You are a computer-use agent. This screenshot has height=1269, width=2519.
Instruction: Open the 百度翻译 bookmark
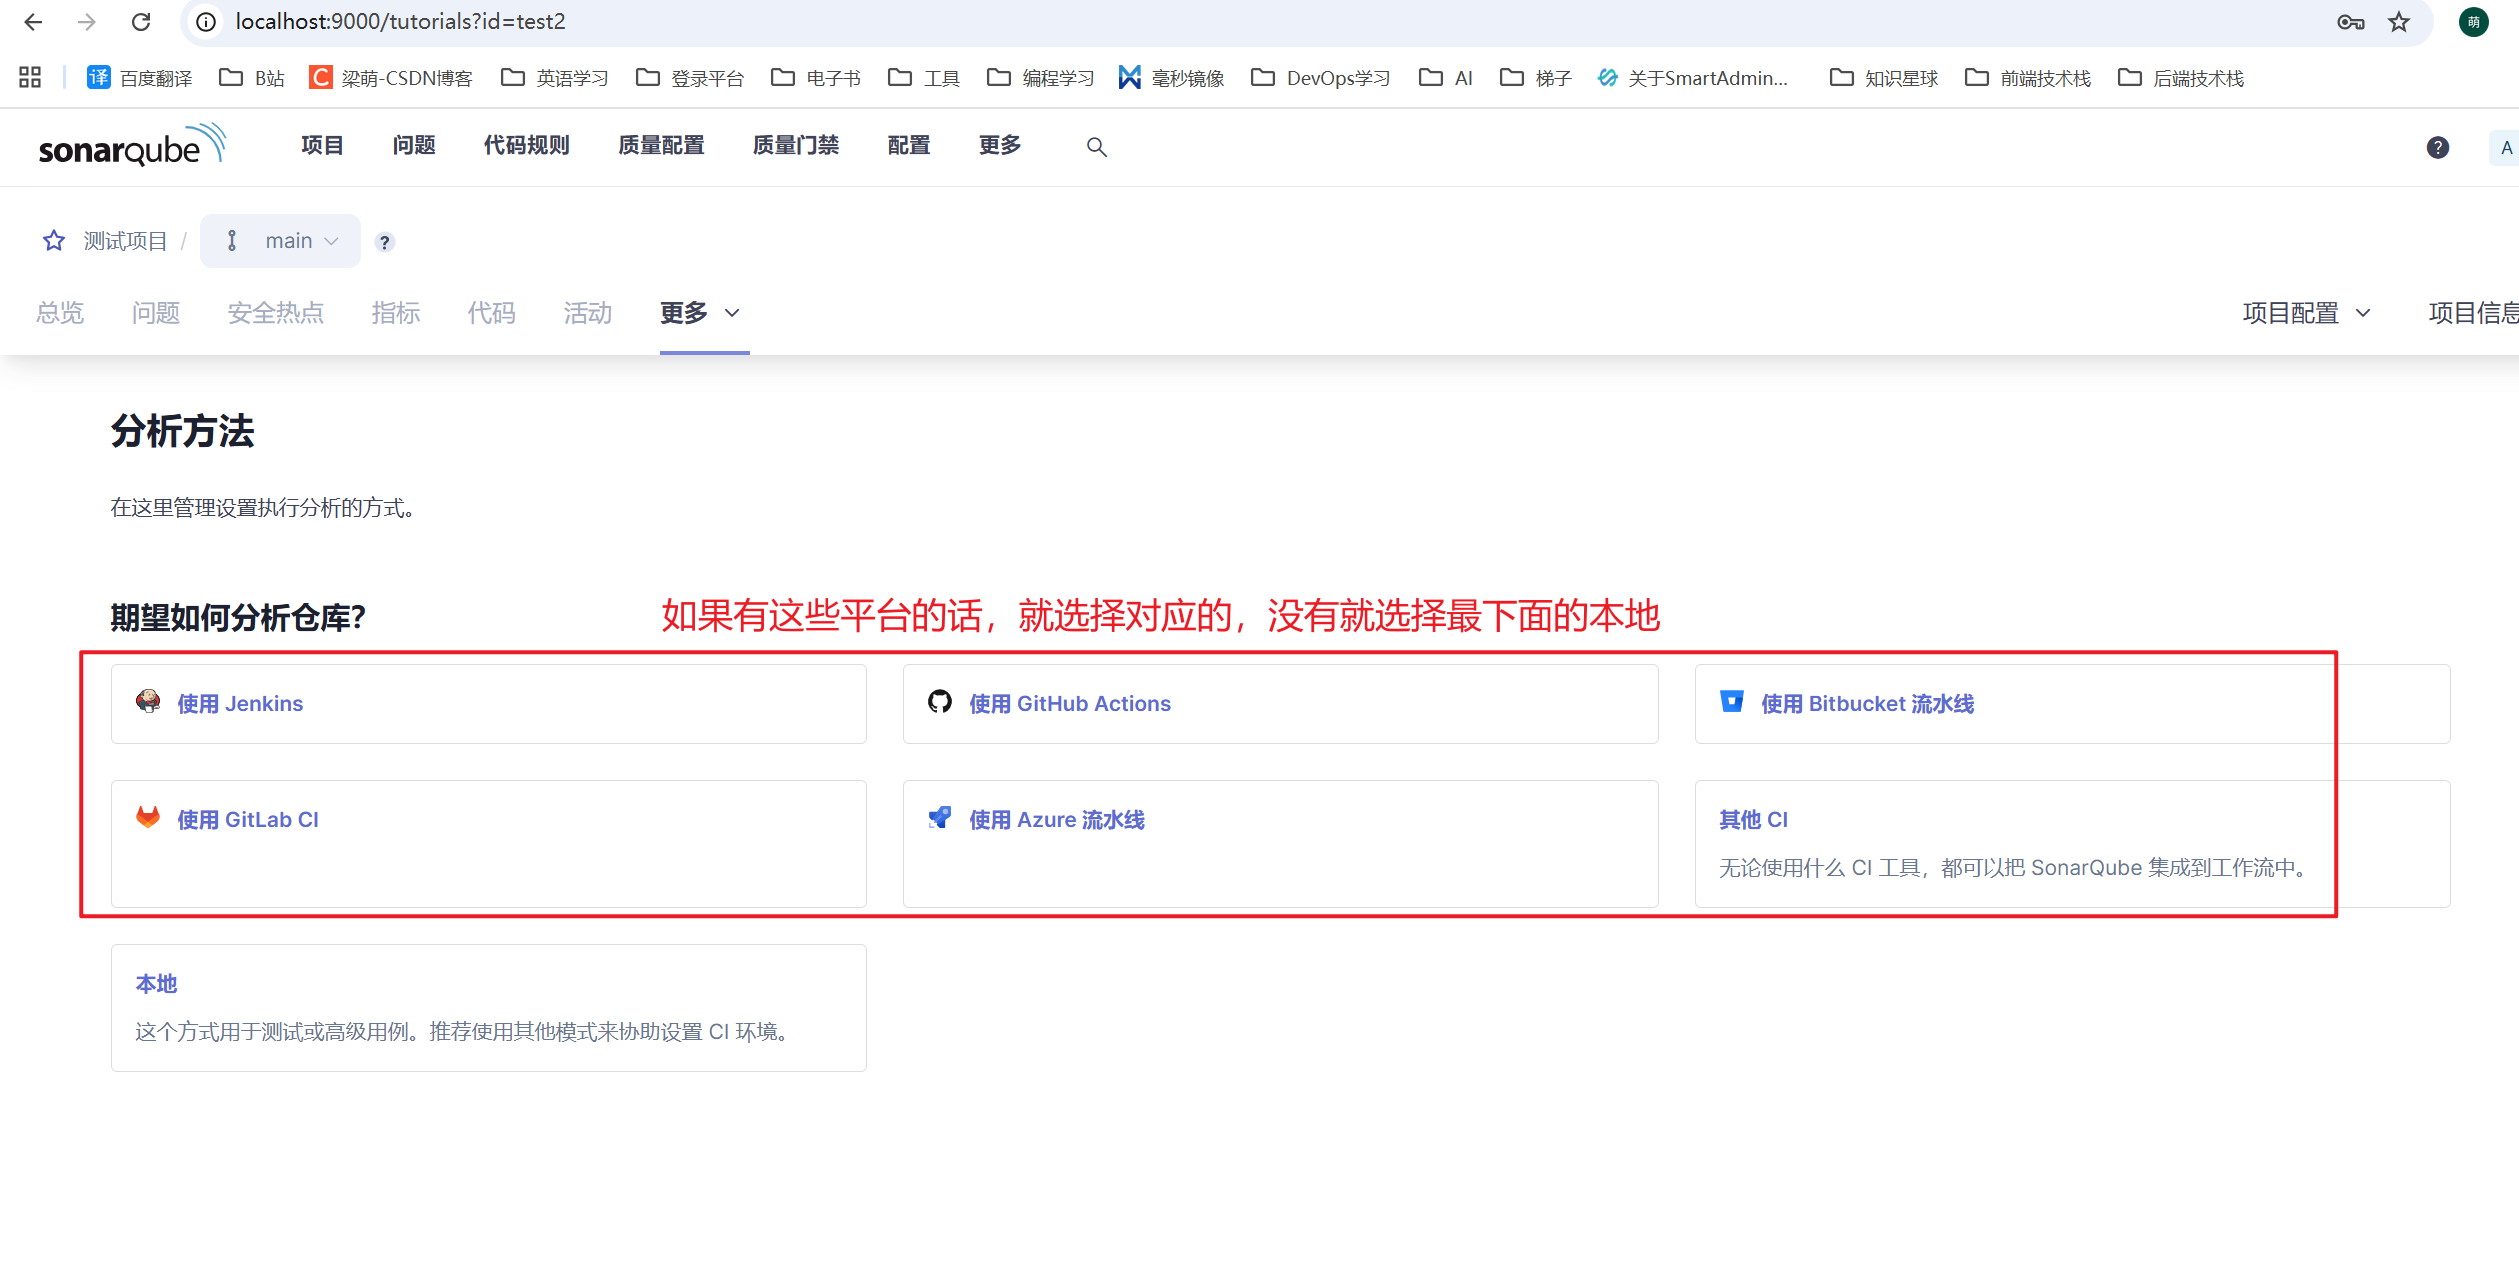139,77
